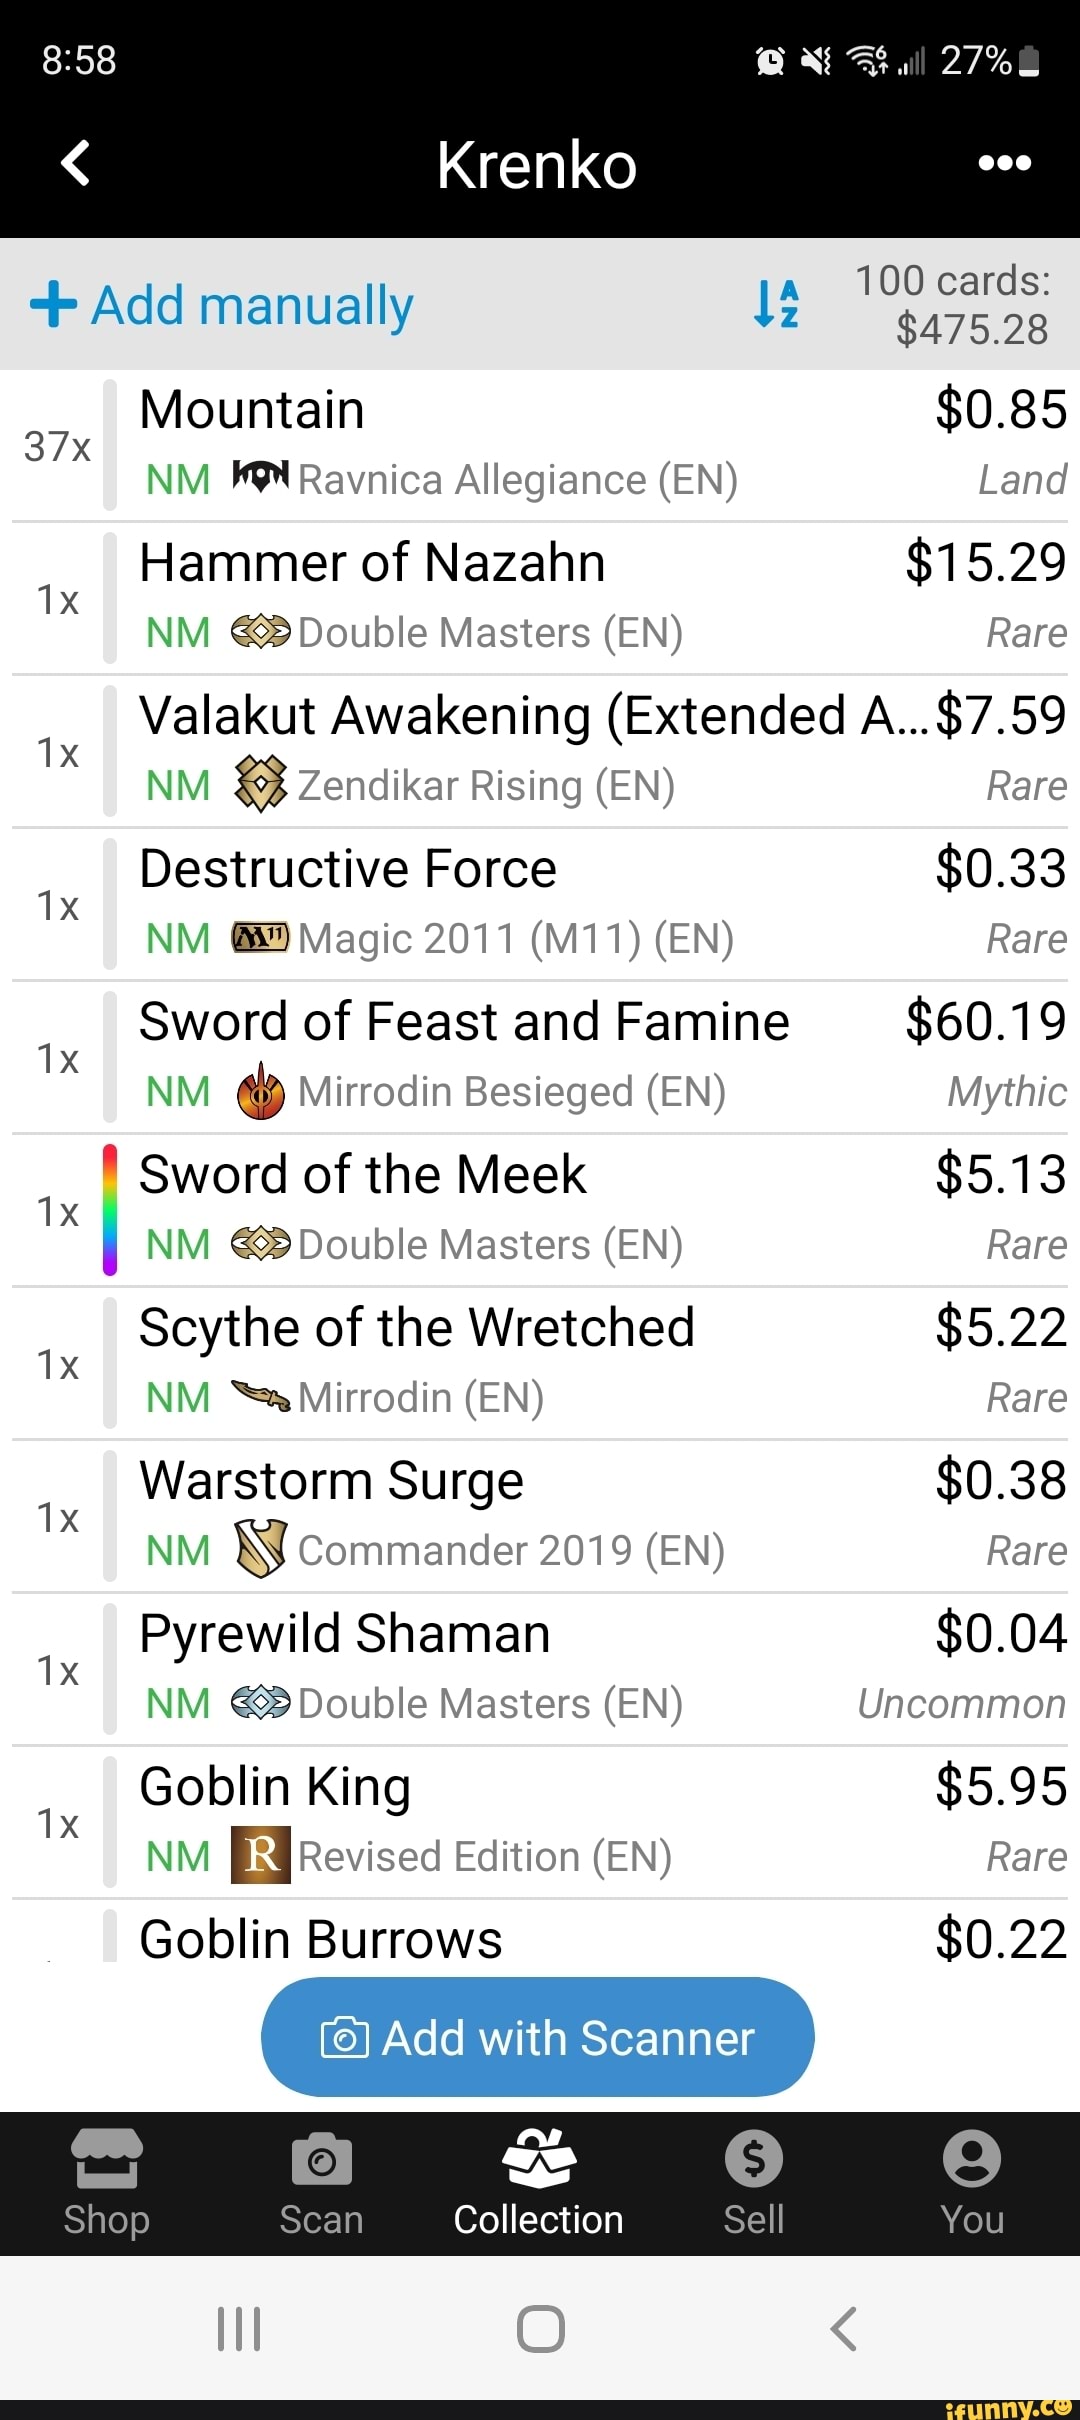1080x2420 pixels.
Task: Tap the 100 cards total value summary
Action: [x=952, y=305]
